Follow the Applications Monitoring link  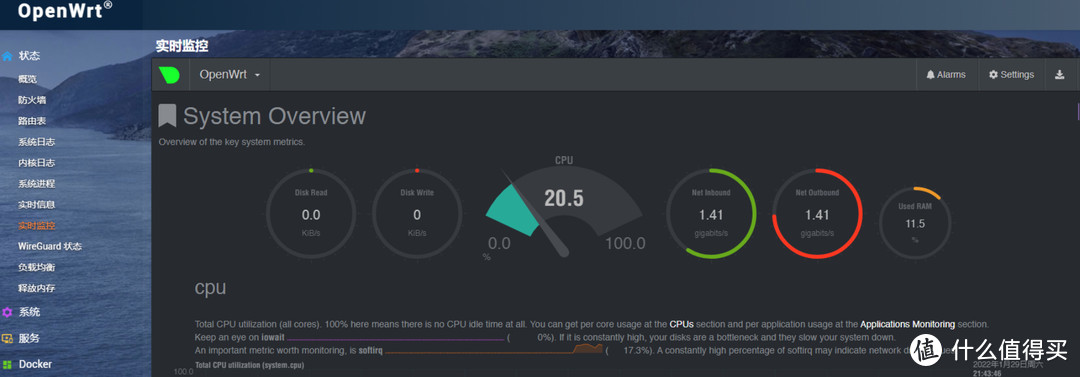[908, 324]
